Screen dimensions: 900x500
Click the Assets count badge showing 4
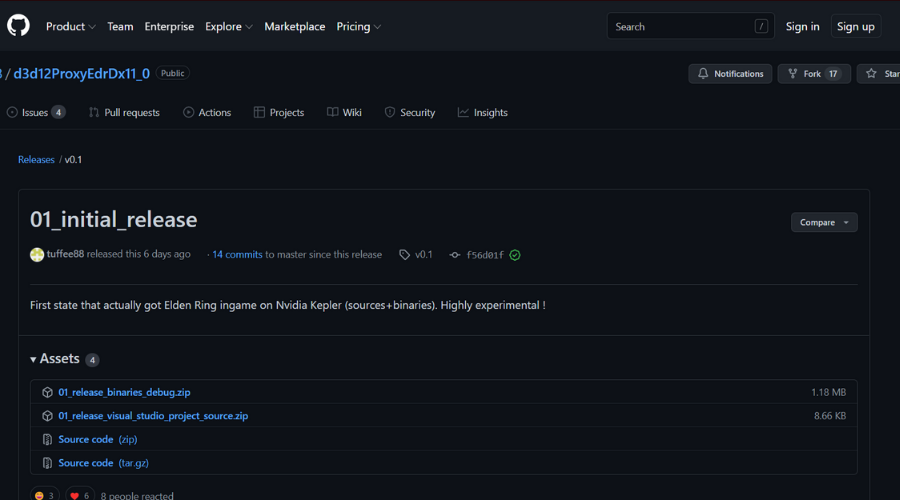click(x=92, y=360)
